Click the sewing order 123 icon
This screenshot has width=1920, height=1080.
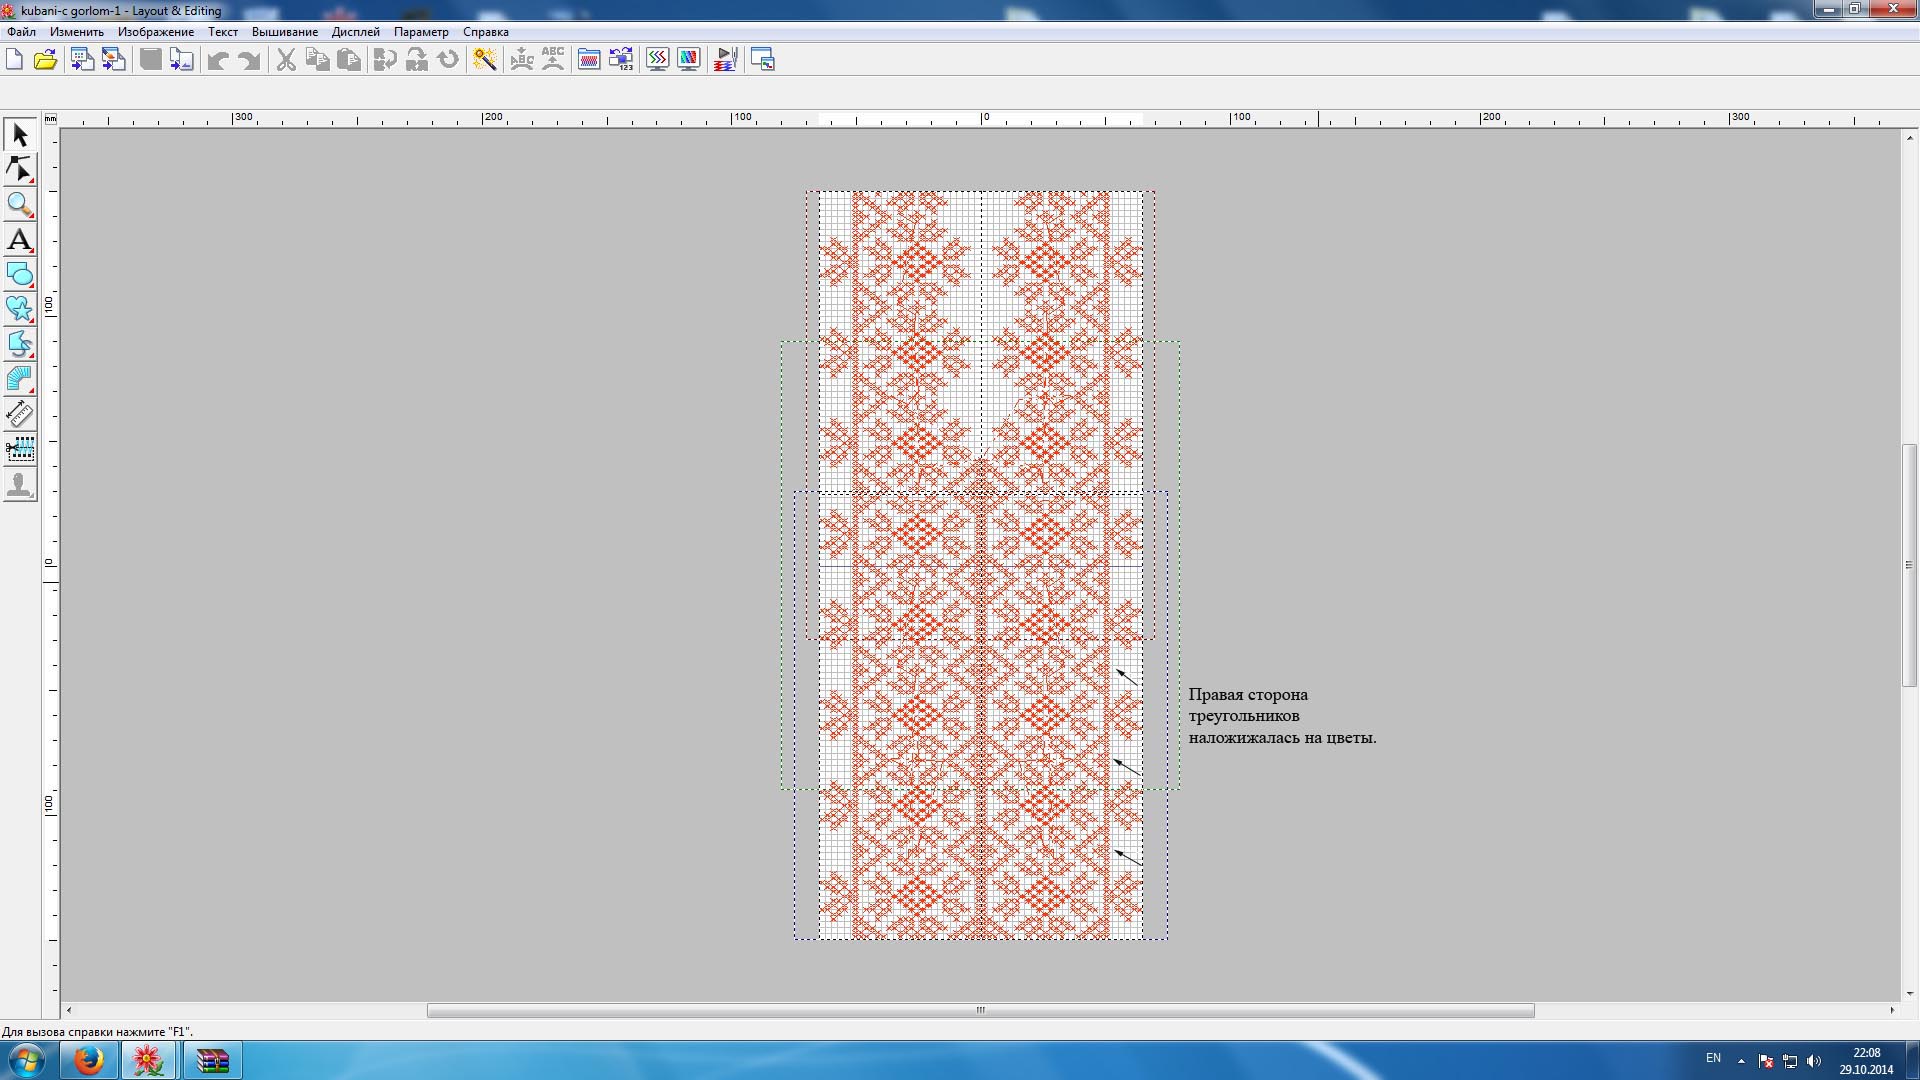[621, 60]
